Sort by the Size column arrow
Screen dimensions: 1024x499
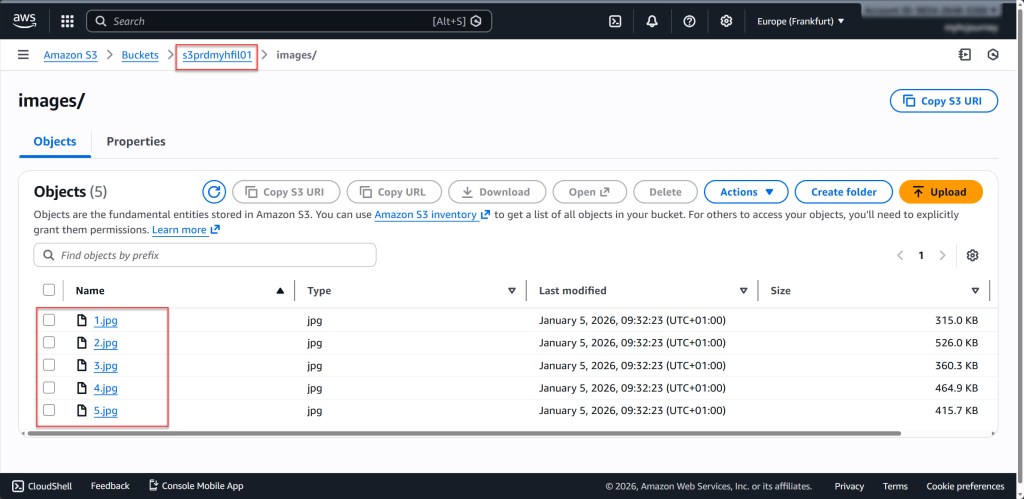974,291
